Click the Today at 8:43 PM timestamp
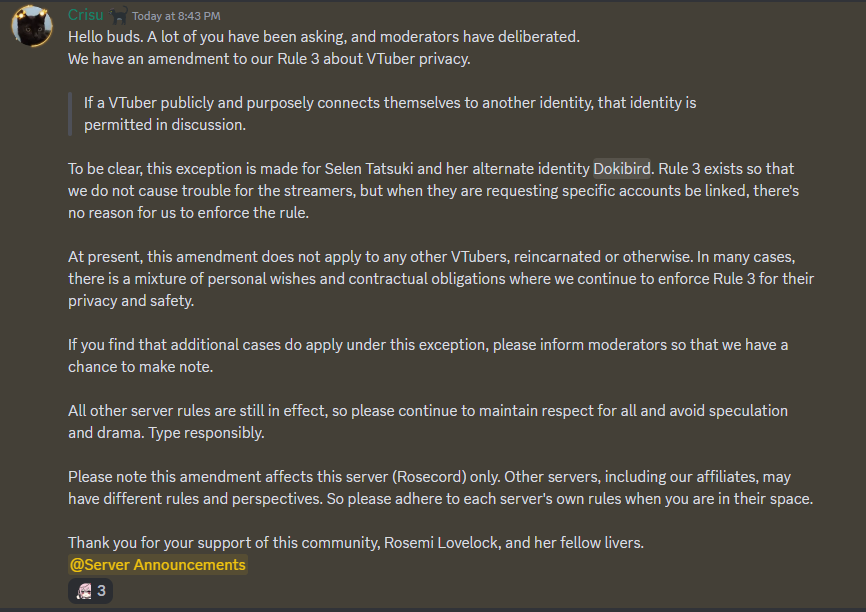Viewport: 866px width, 612px height. pyautogui.click(x=176, y=16)
